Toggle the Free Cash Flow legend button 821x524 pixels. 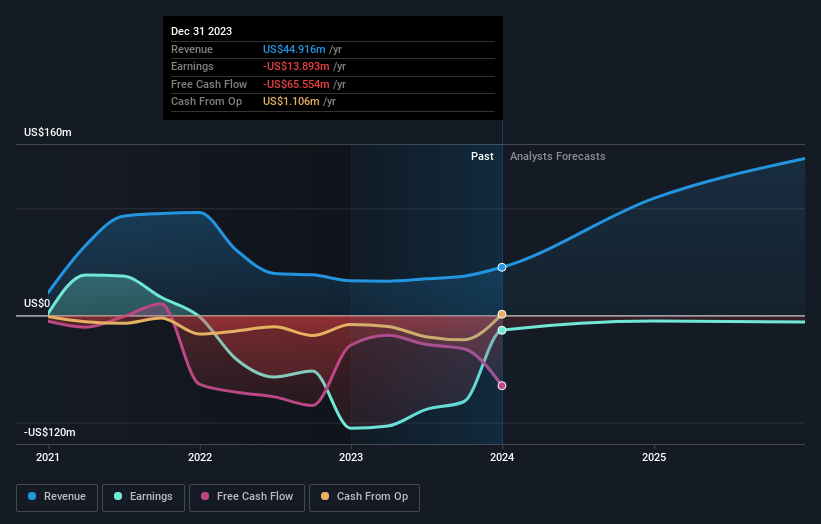point(247,497)
